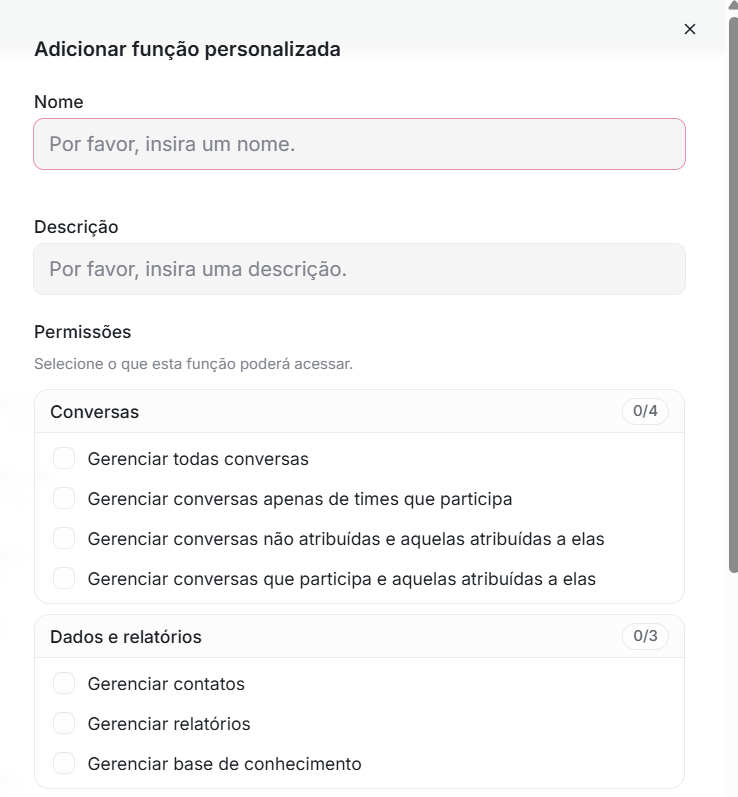Click the 0/3 counter badge in Dados e relatórios

coord(645,636)
